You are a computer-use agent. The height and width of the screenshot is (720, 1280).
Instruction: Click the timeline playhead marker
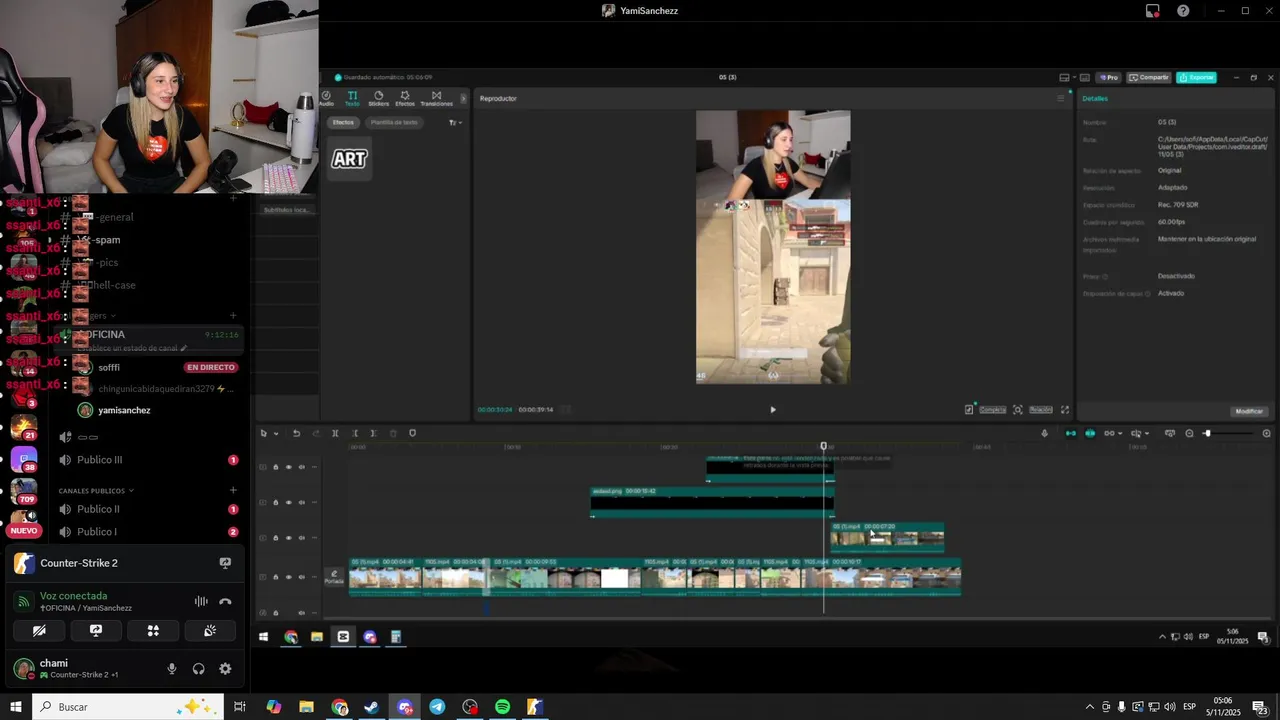click(x=824, y=446)
